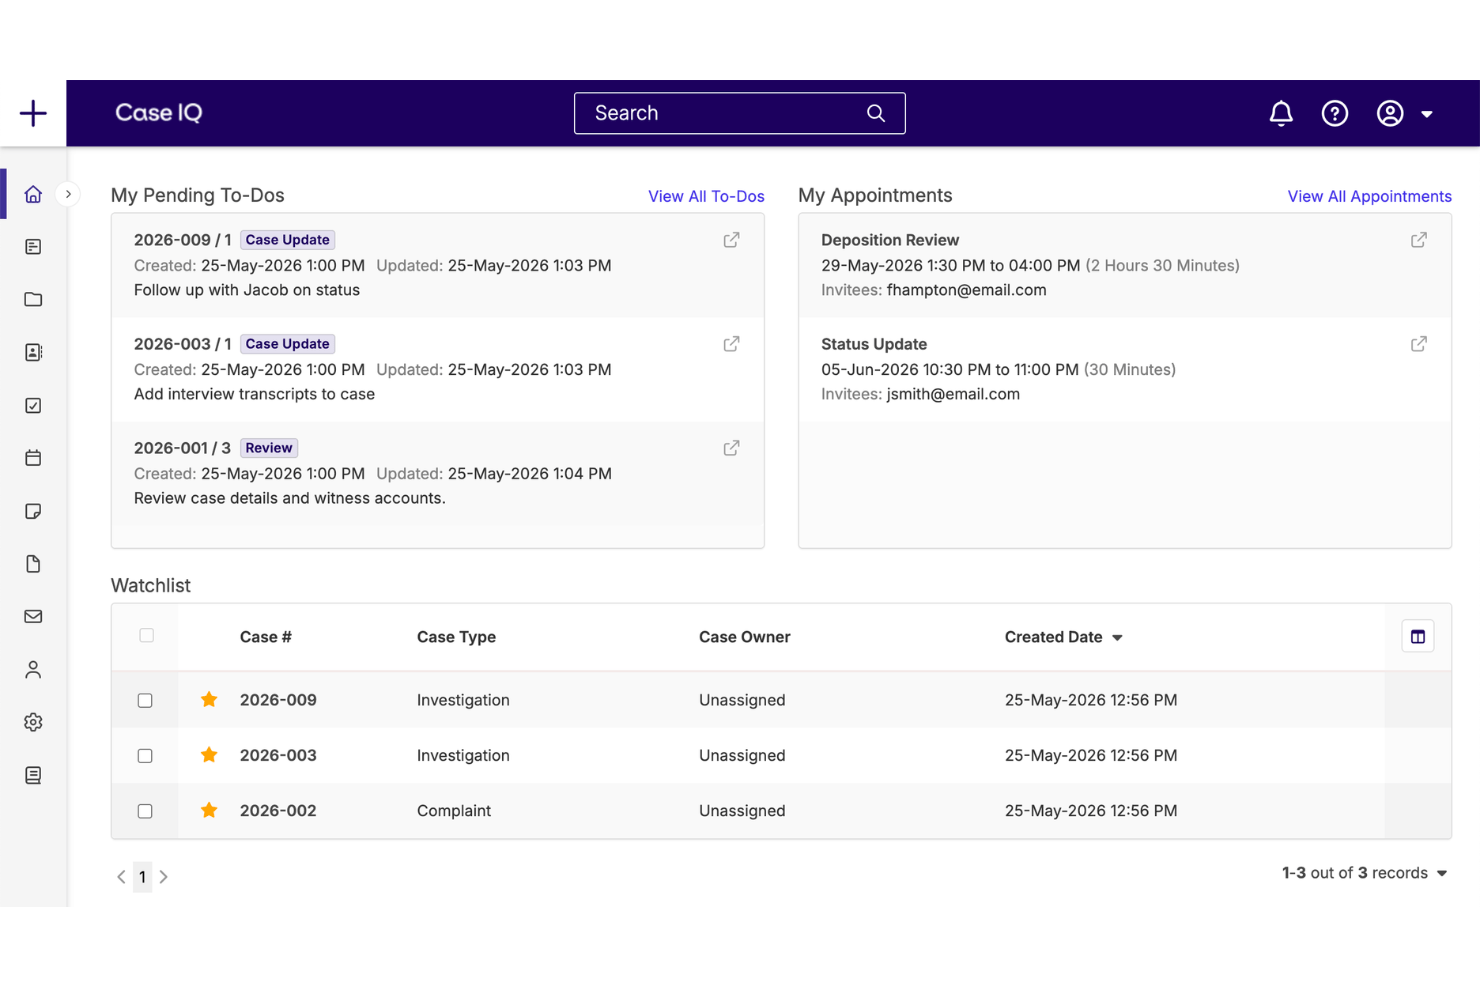
Task: Open the bottom list icon in sidebar
Action: point(33,775)
